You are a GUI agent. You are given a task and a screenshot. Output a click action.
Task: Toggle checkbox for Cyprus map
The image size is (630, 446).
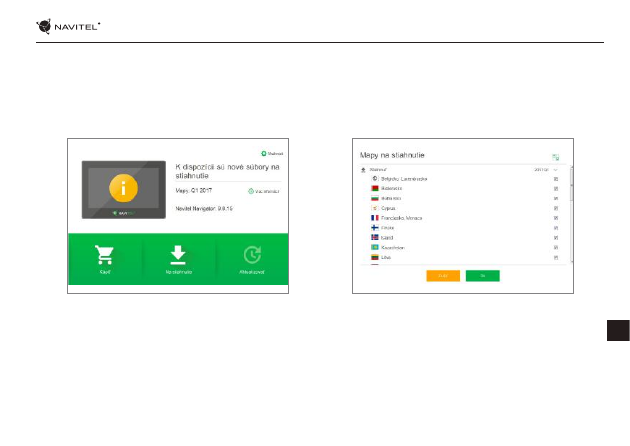(556, 208)
